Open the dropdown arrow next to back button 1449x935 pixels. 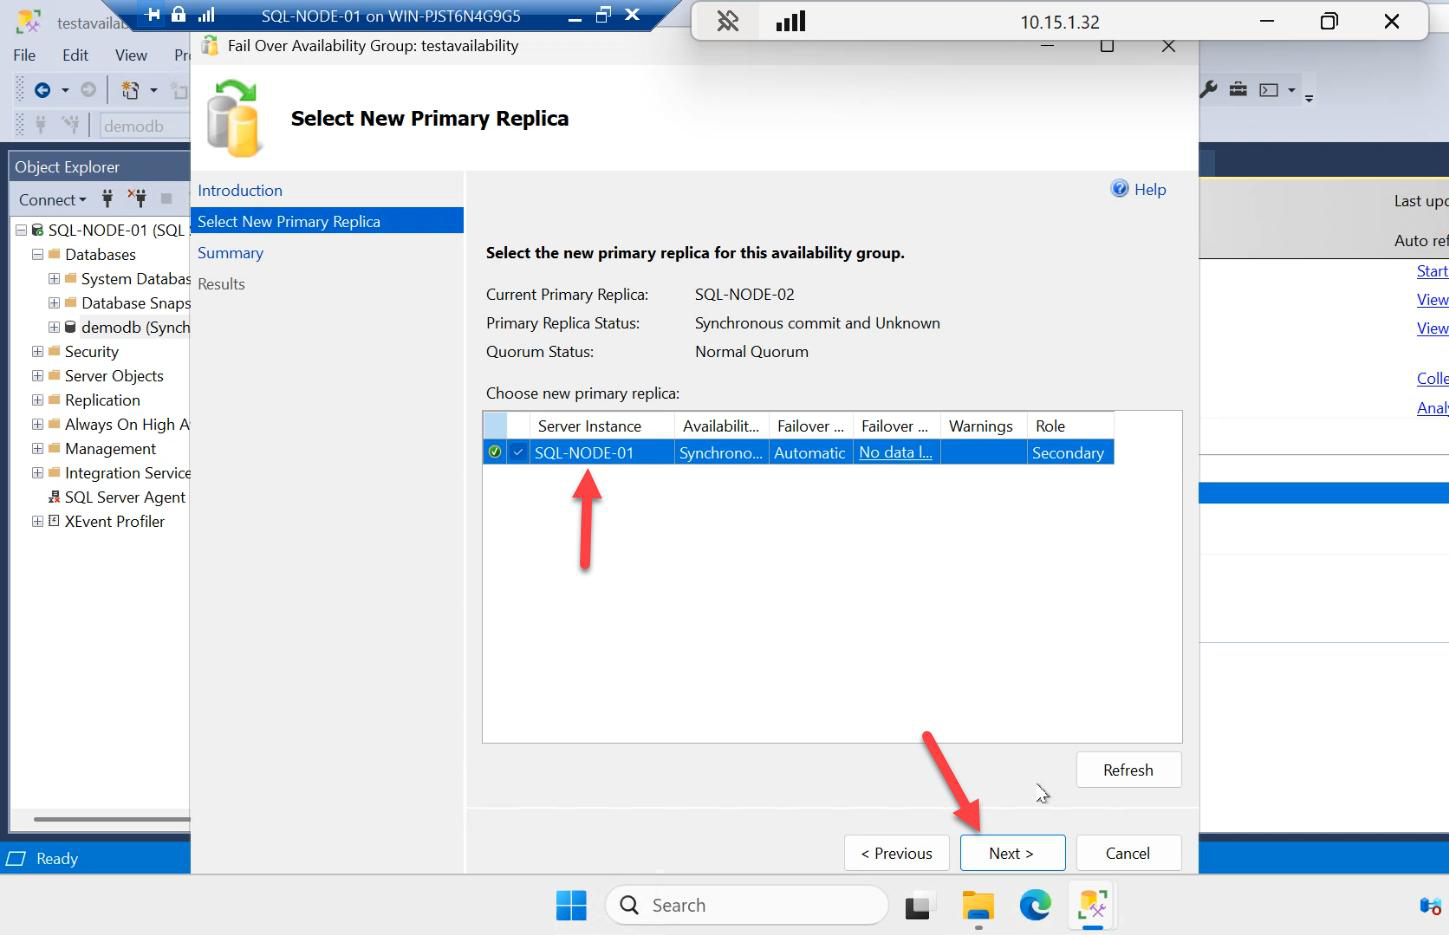pyautogui.click(x=65, y=90)
